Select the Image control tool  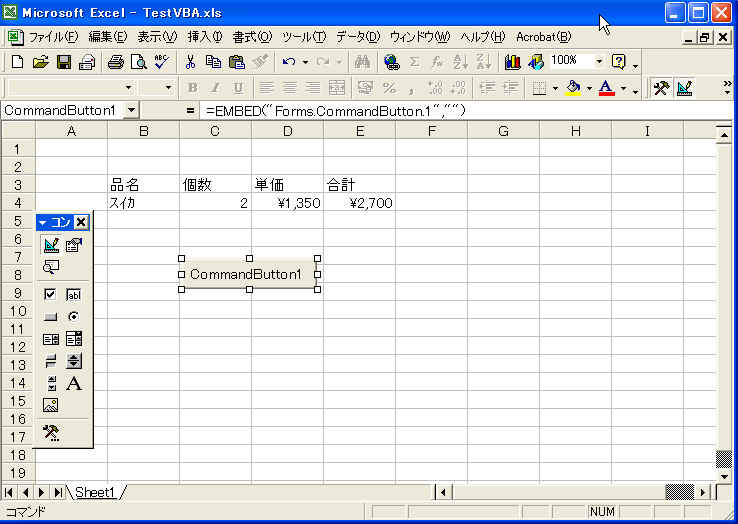coord(50,405)
